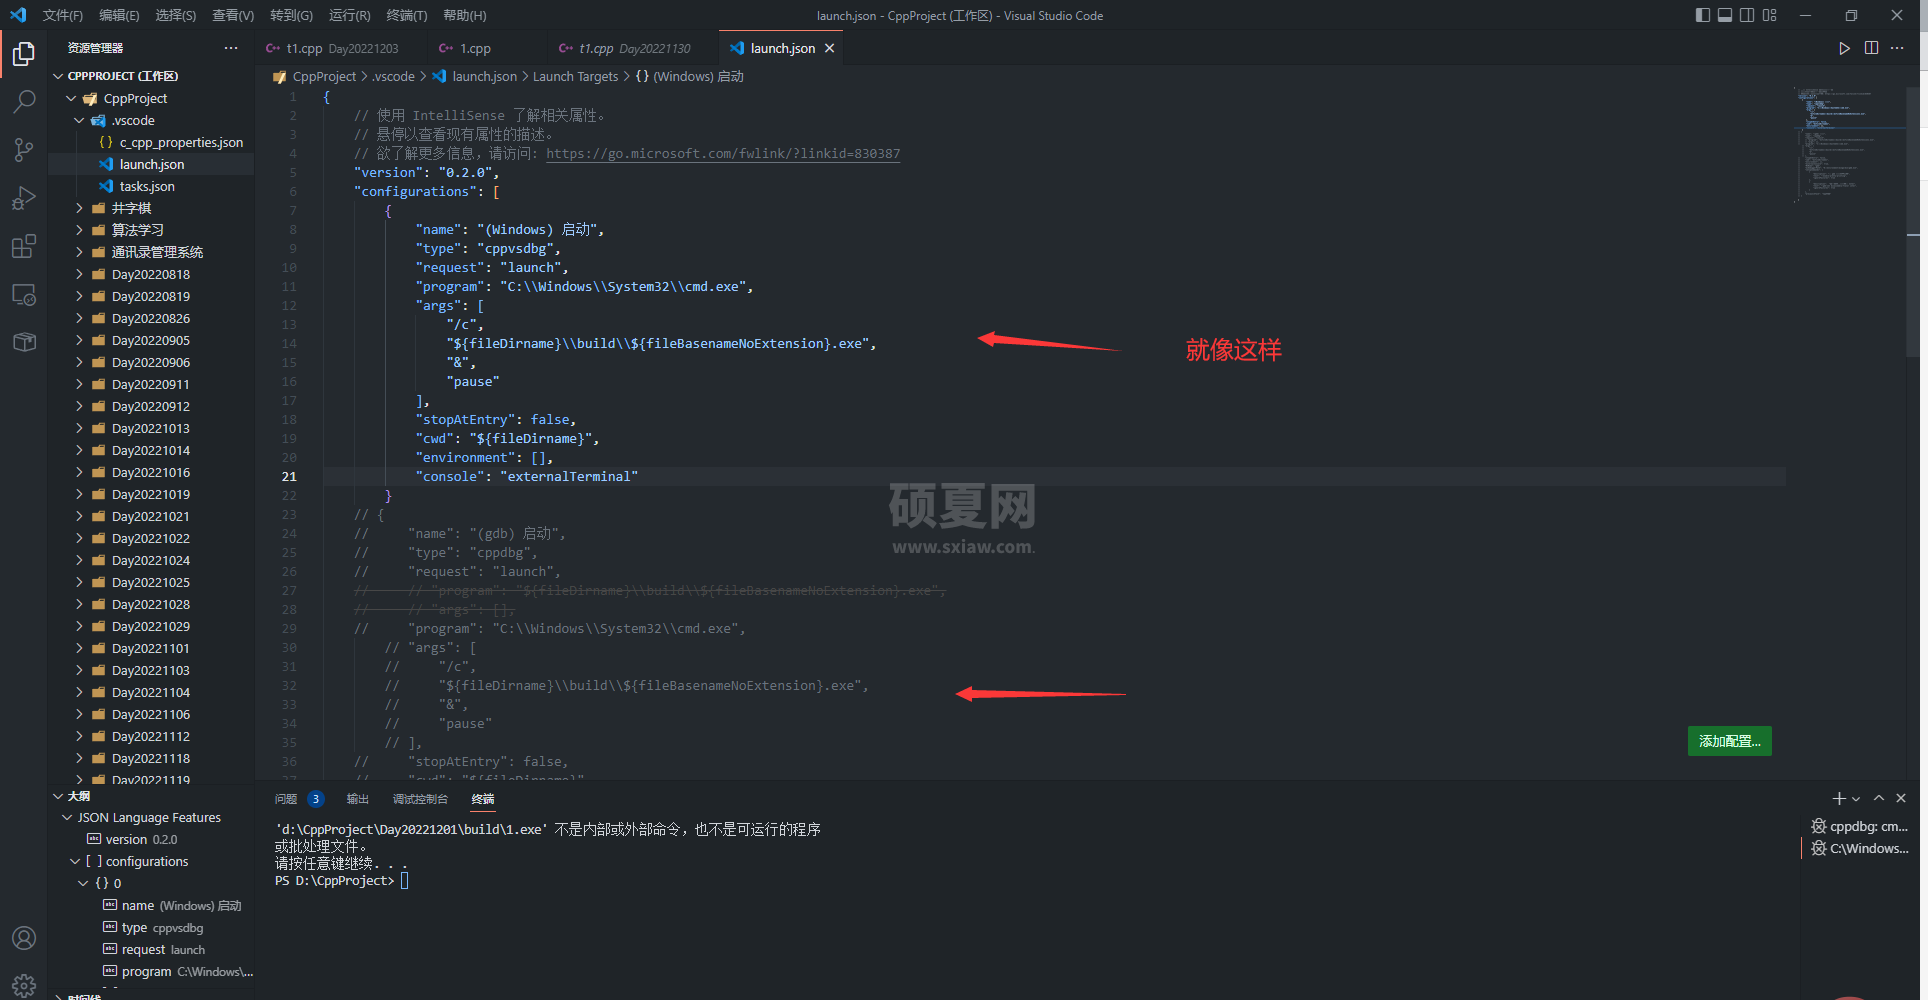This screenshot has height=1000, width=1928.
Task: Open the terminal launch profile dropdown arrow
Action: (x=1856, y=798)
